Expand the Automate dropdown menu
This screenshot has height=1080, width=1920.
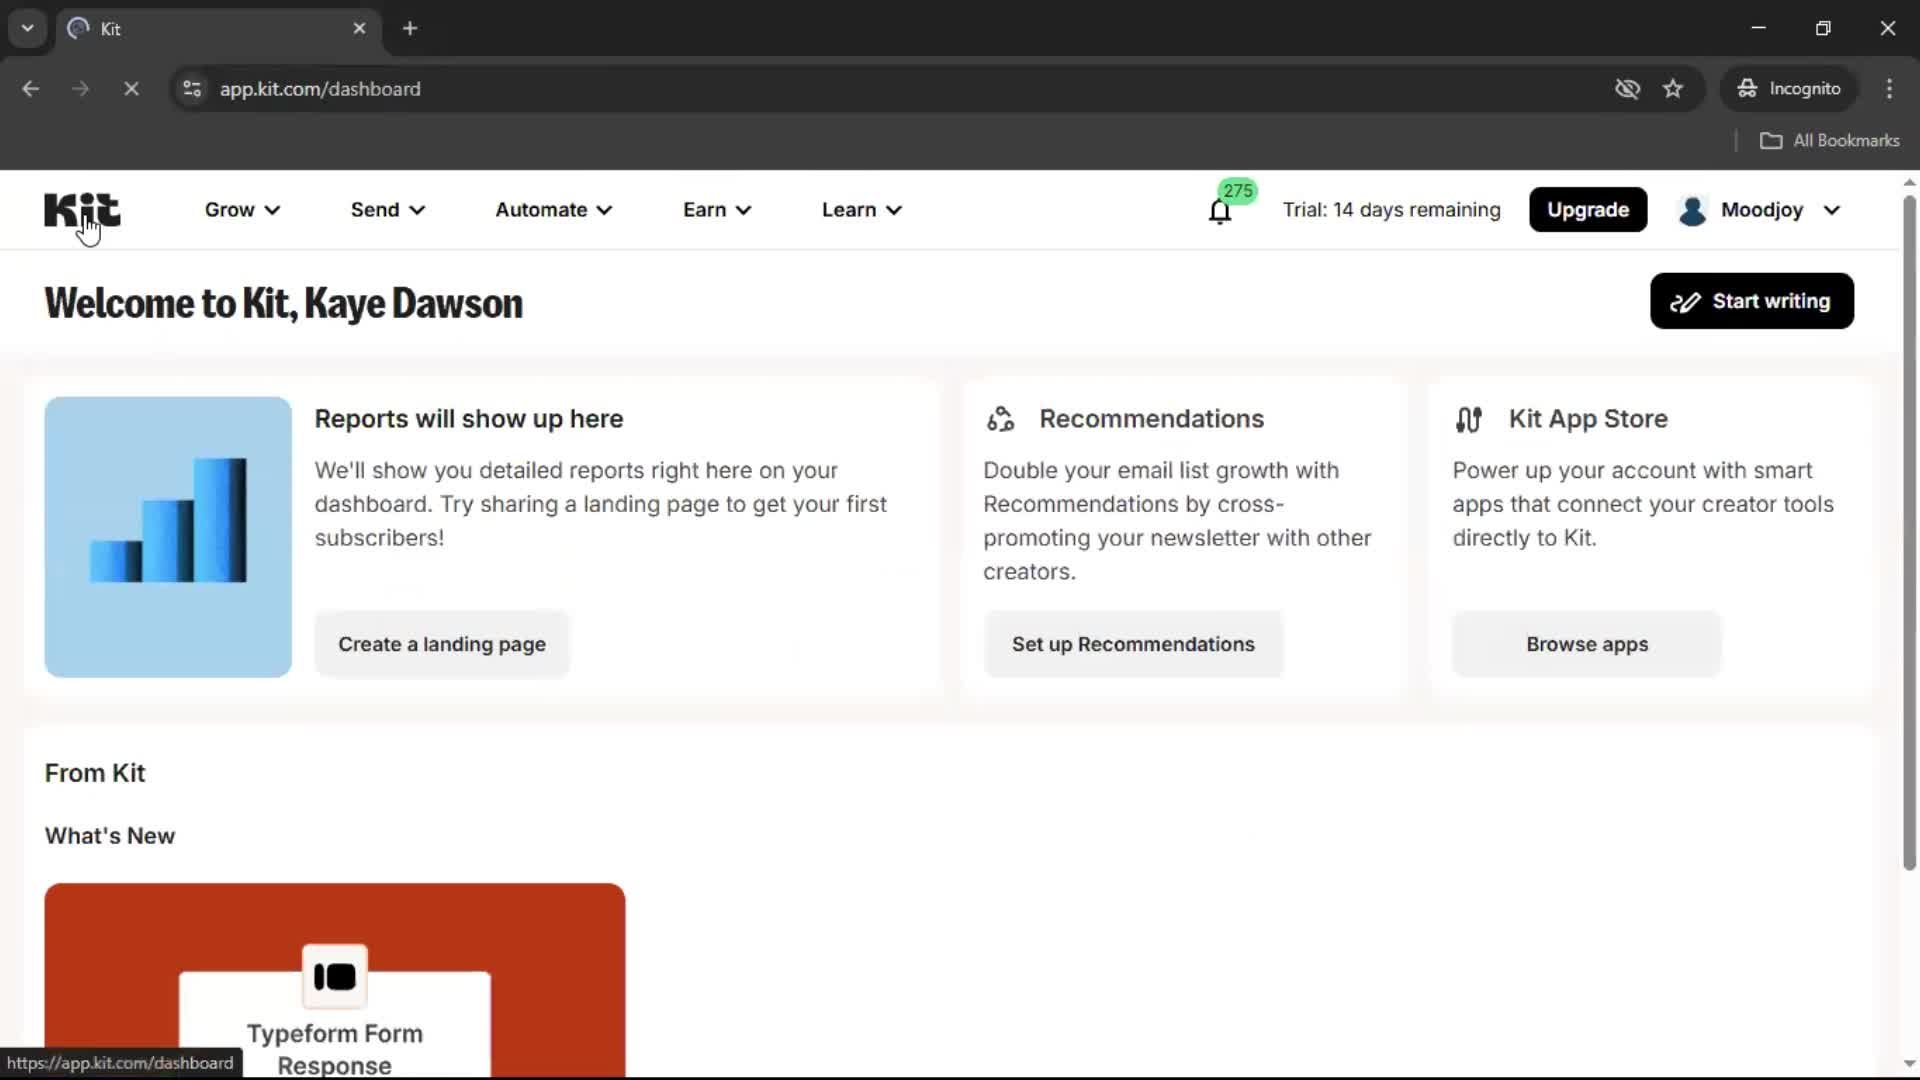553,210
